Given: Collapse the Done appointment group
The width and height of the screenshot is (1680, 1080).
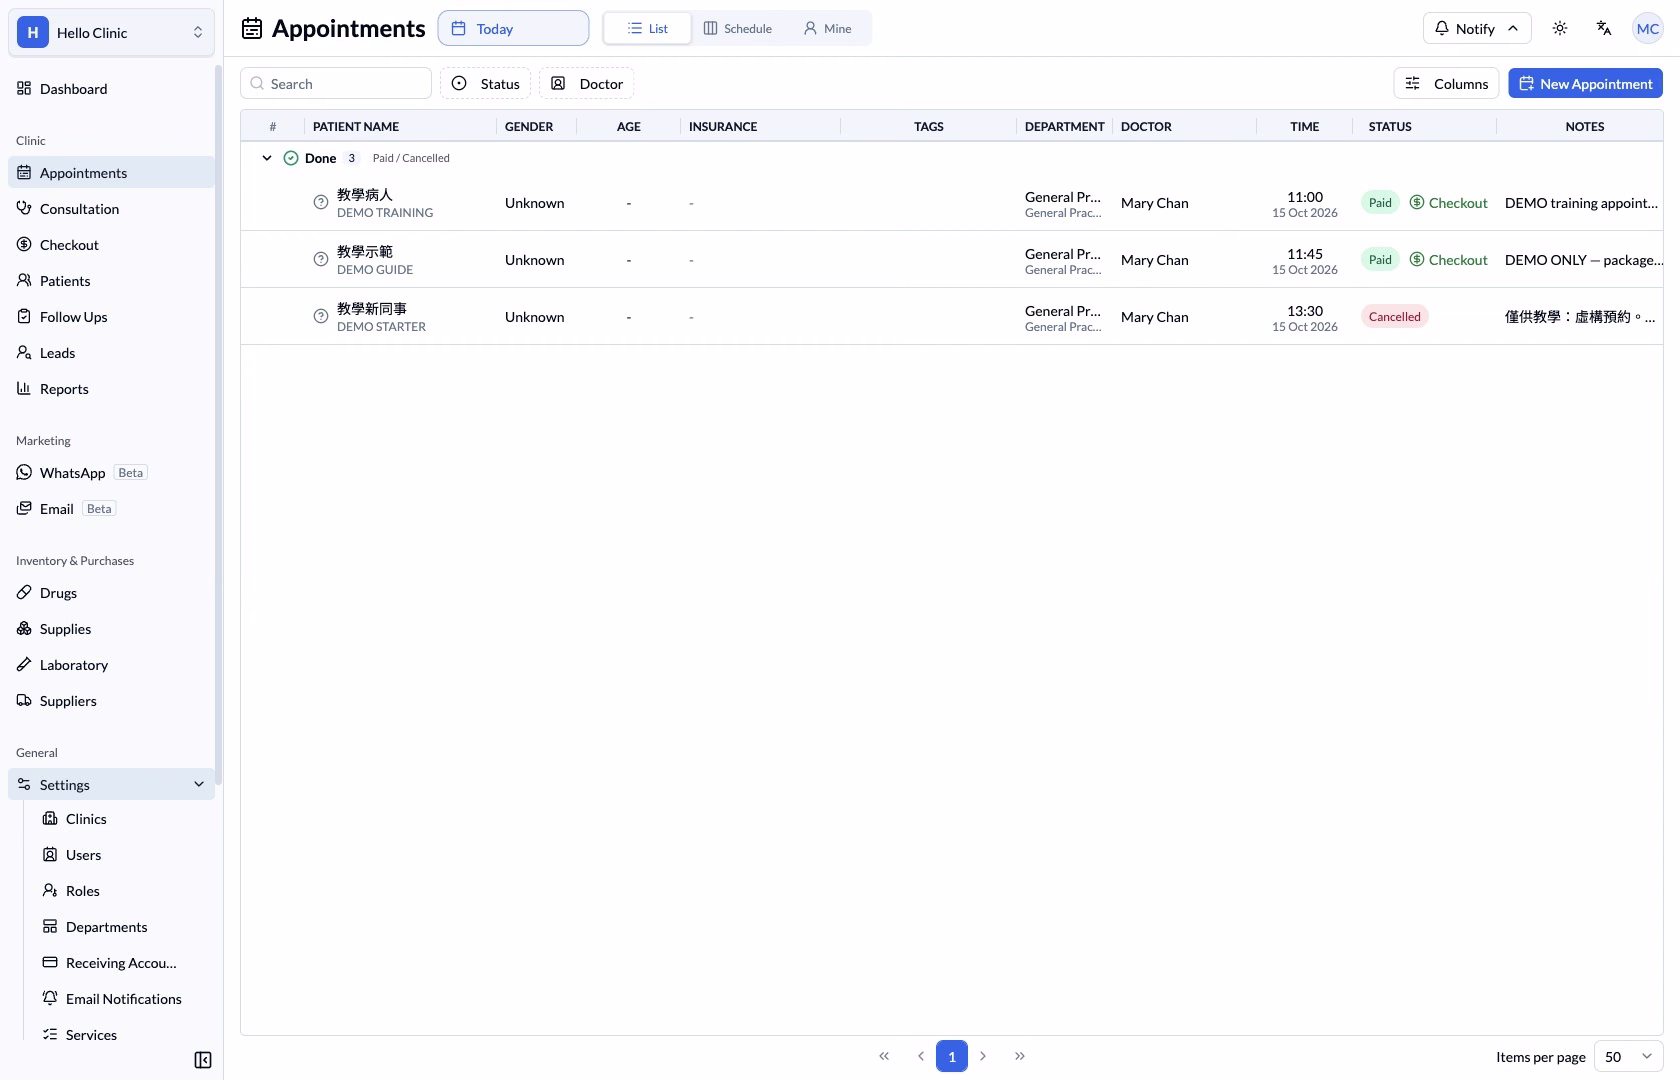Looking at the screenshot, I should point(267,158).
